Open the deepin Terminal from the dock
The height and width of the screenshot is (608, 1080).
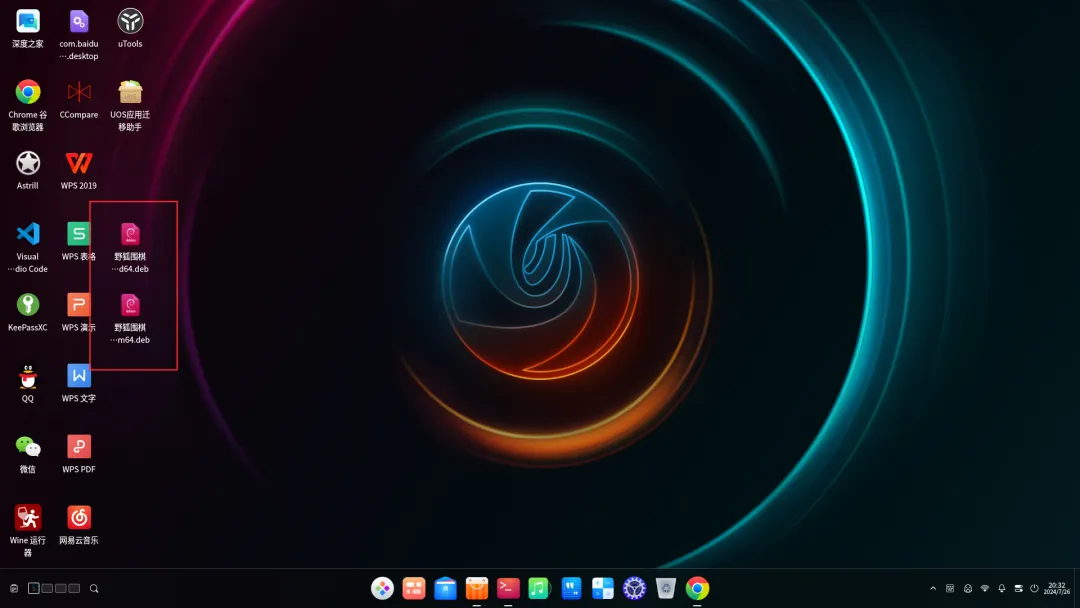click(x=508, y=588)
